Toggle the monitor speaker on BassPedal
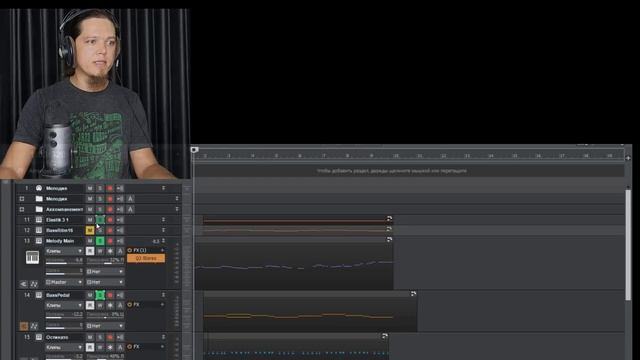This screenshot has height=360, width=640. pos(120,295)
